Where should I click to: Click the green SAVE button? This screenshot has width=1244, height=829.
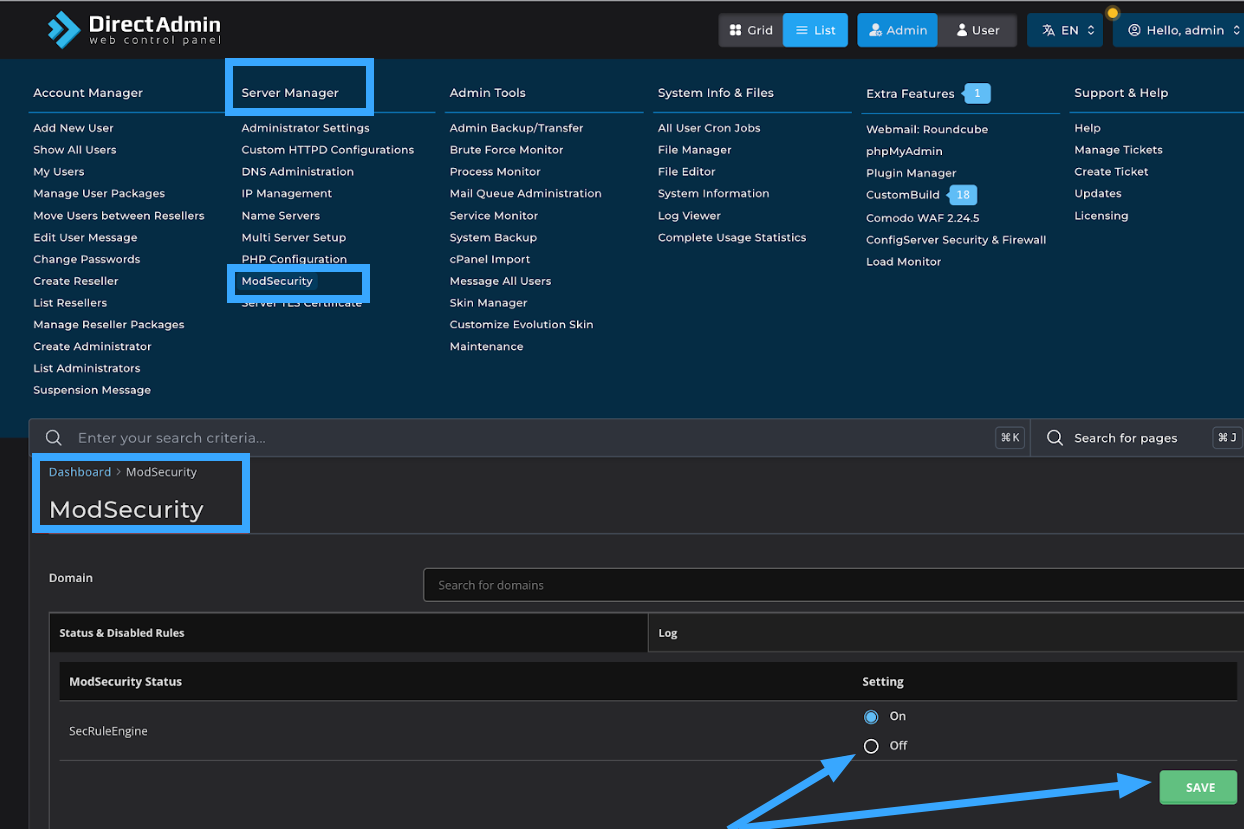click(1199, 788)
